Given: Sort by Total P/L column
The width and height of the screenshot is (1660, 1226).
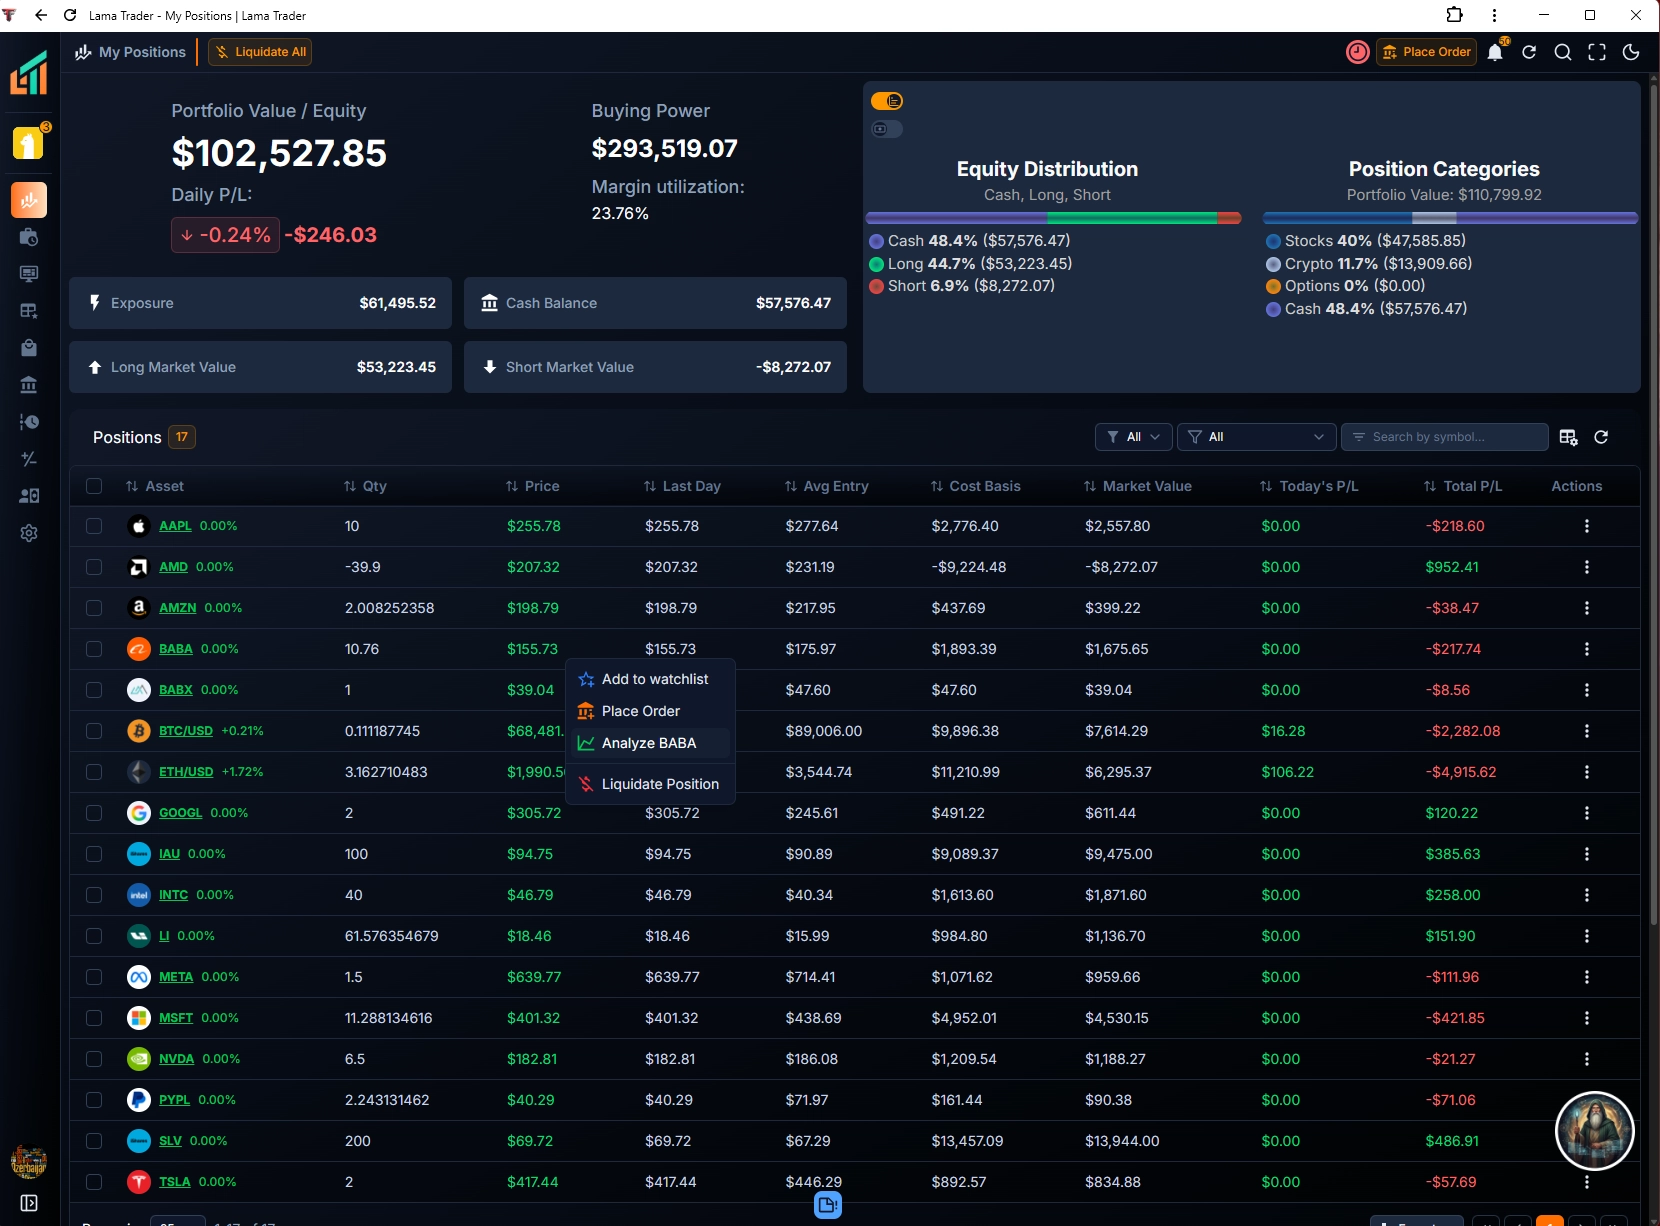Looking at the screenshot, I should pos(1463,486).
